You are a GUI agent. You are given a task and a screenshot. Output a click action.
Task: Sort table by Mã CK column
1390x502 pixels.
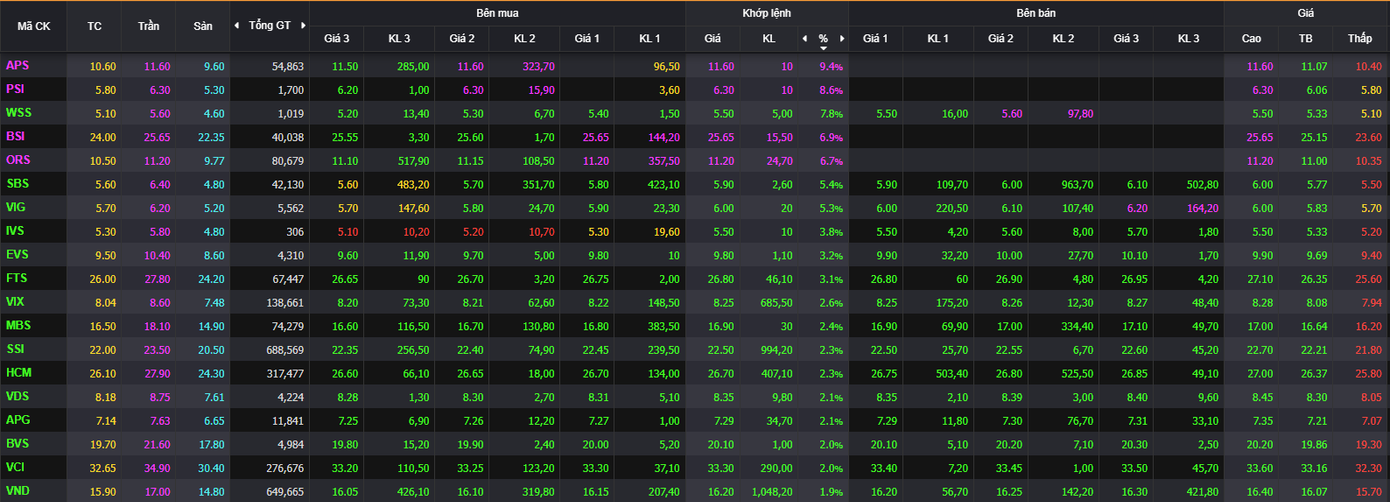click(x=34, y=26)
